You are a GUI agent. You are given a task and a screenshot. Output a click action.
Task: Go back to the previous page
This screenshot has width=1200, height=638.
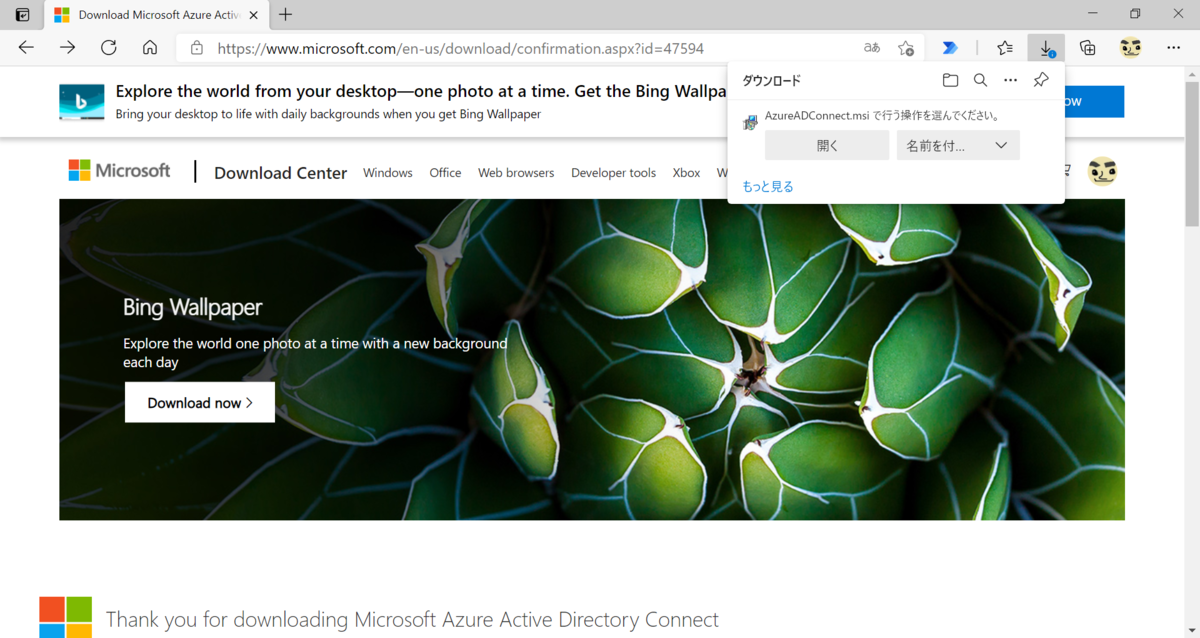[x=26, y=47]
